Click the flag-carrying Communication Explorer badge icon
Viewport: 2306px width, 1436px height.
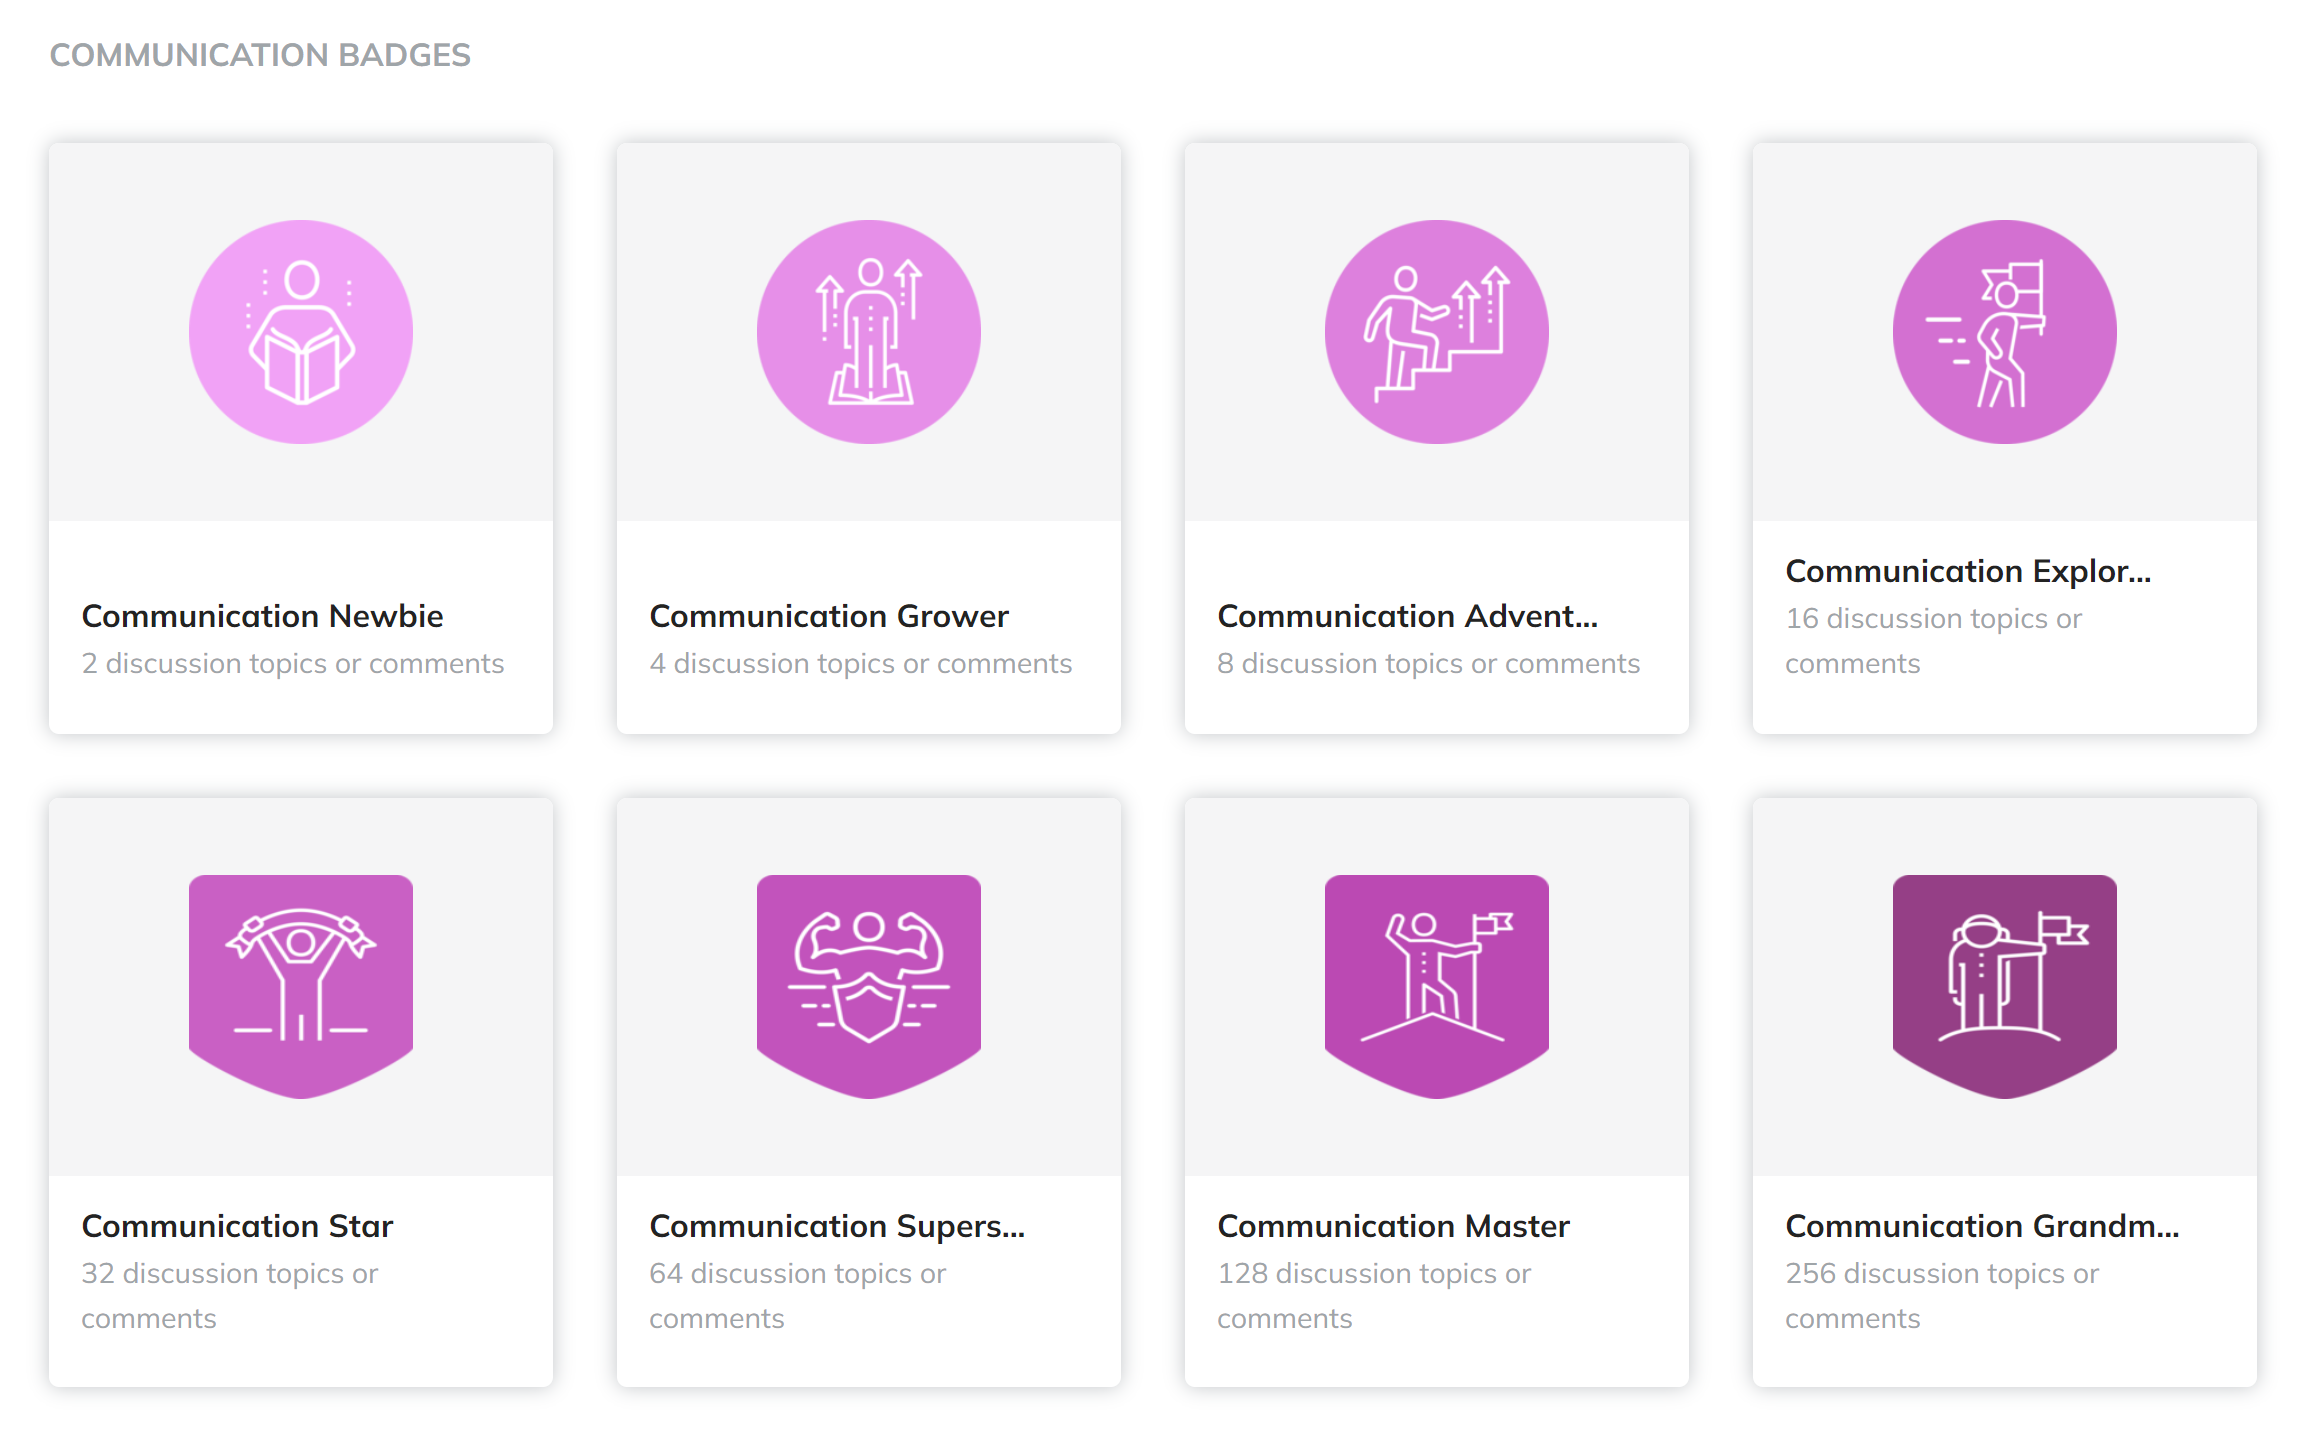point(2005,332)
